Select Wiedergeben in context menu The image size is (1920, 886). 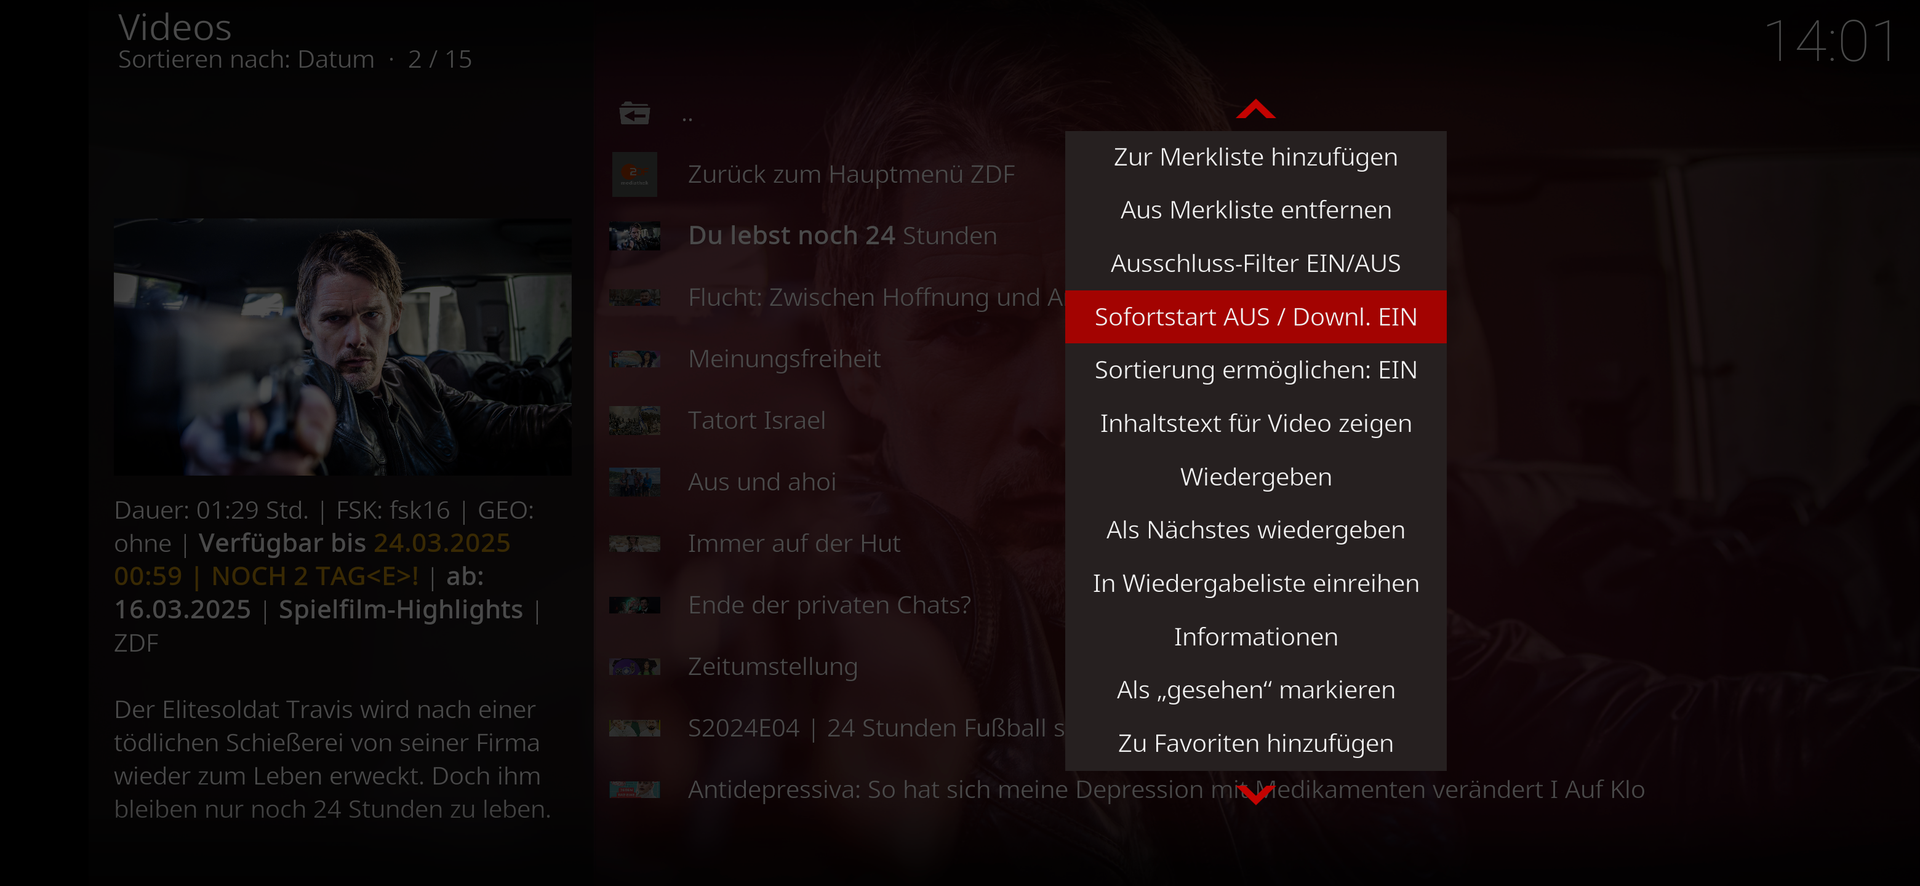[1255, 477]
